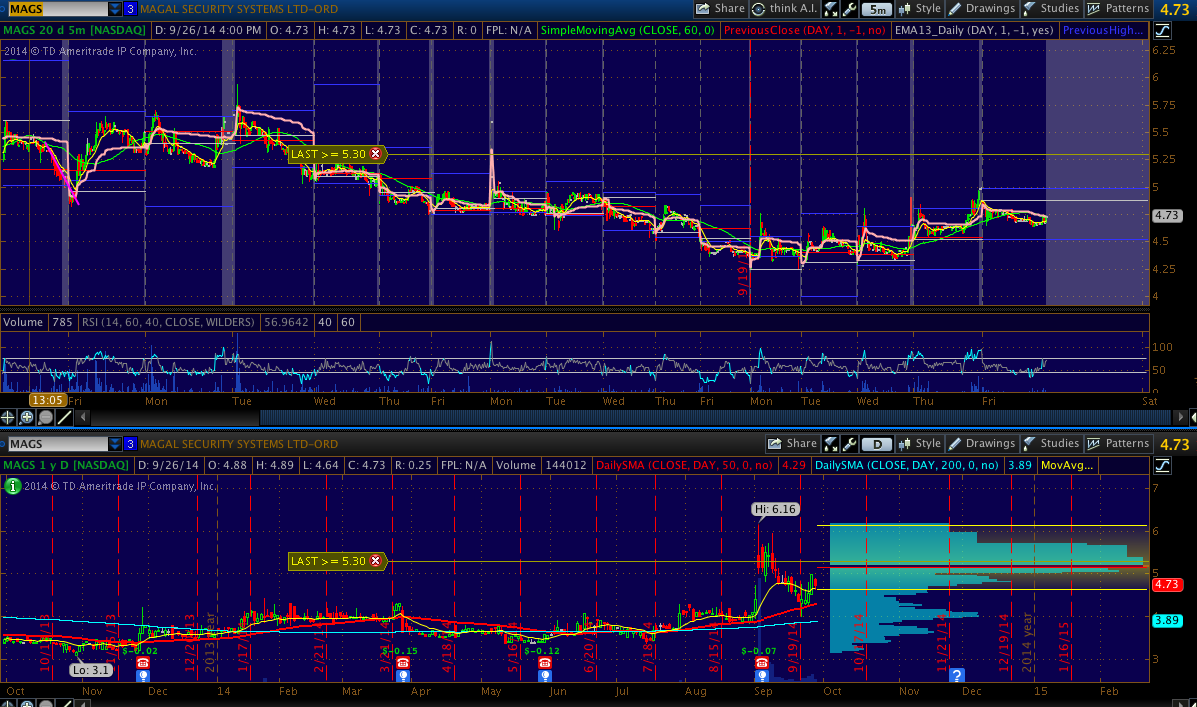Select the line drawing tool icon

63,416
